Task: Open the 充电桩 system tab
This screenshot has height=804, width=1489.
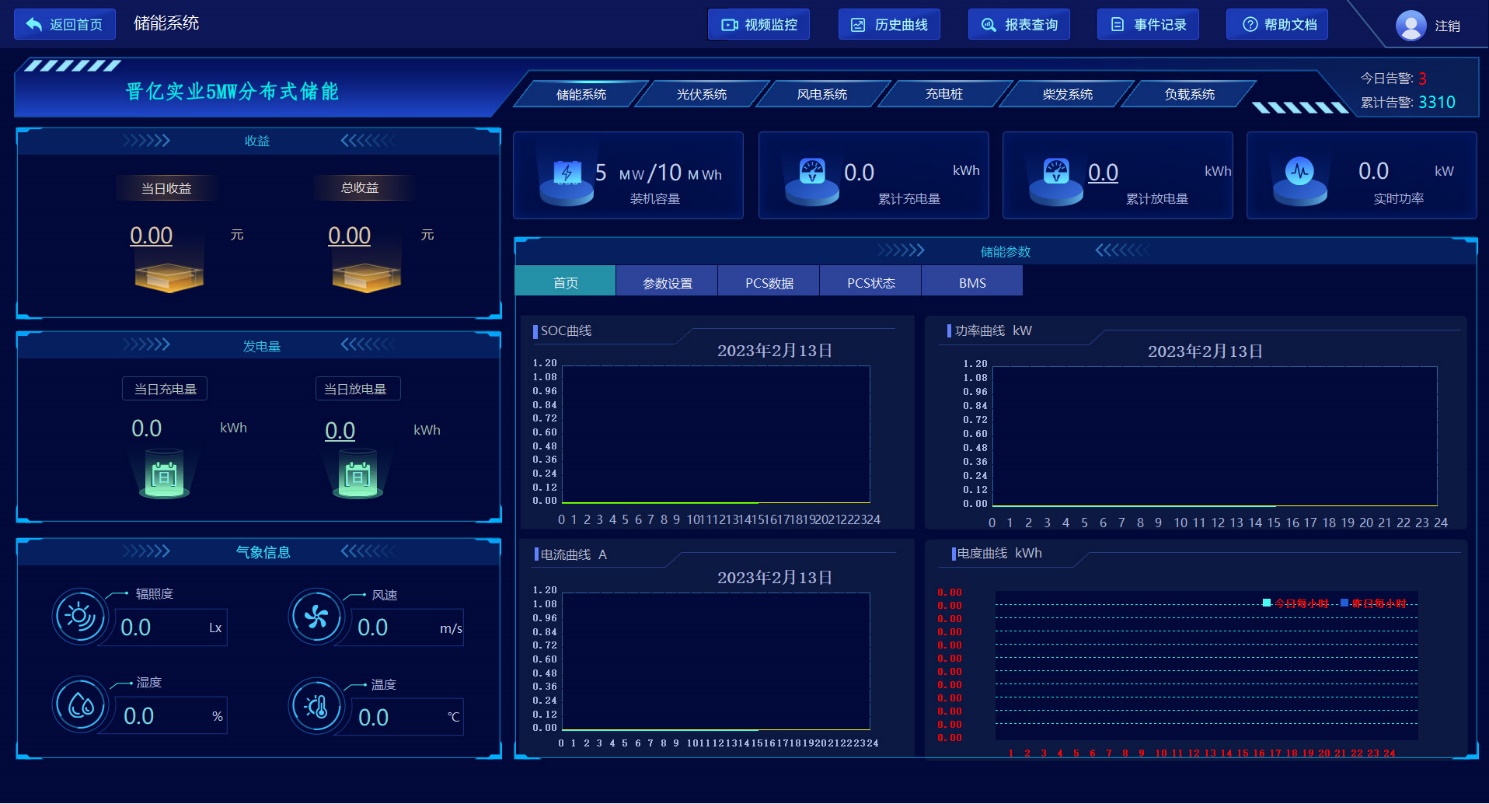Action: point(943,94)
